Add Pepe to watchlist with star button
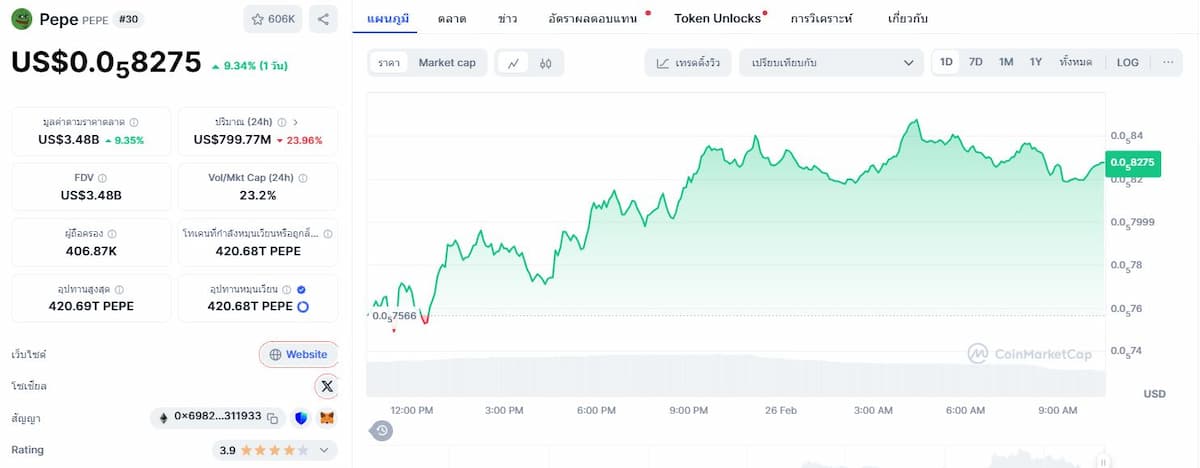 (x=273, y=19)
